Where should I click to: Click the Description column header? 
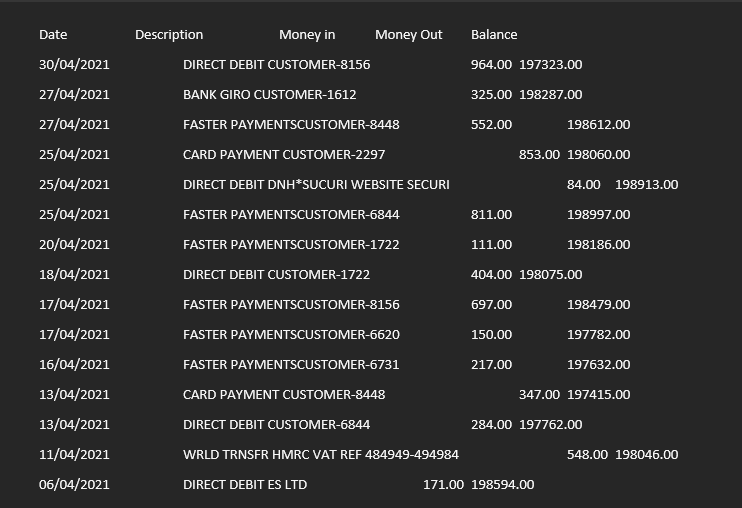pyautogui.click(x=169, y=35)
